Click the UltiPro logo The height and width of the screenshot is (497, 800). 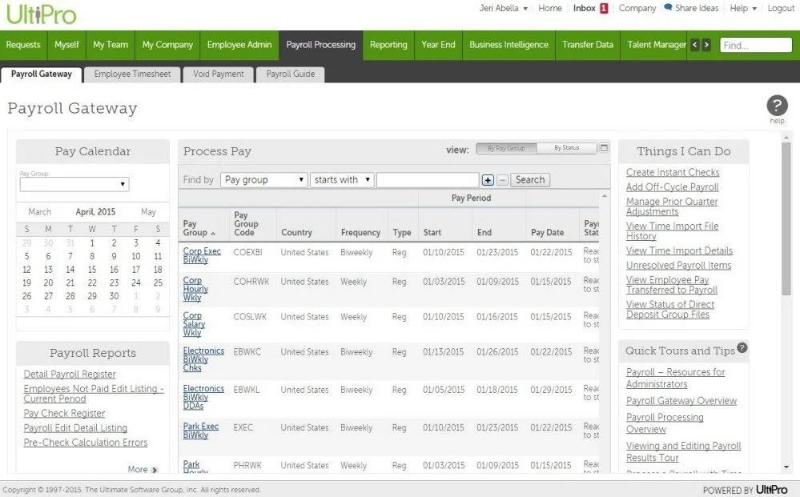pos(41,14)
